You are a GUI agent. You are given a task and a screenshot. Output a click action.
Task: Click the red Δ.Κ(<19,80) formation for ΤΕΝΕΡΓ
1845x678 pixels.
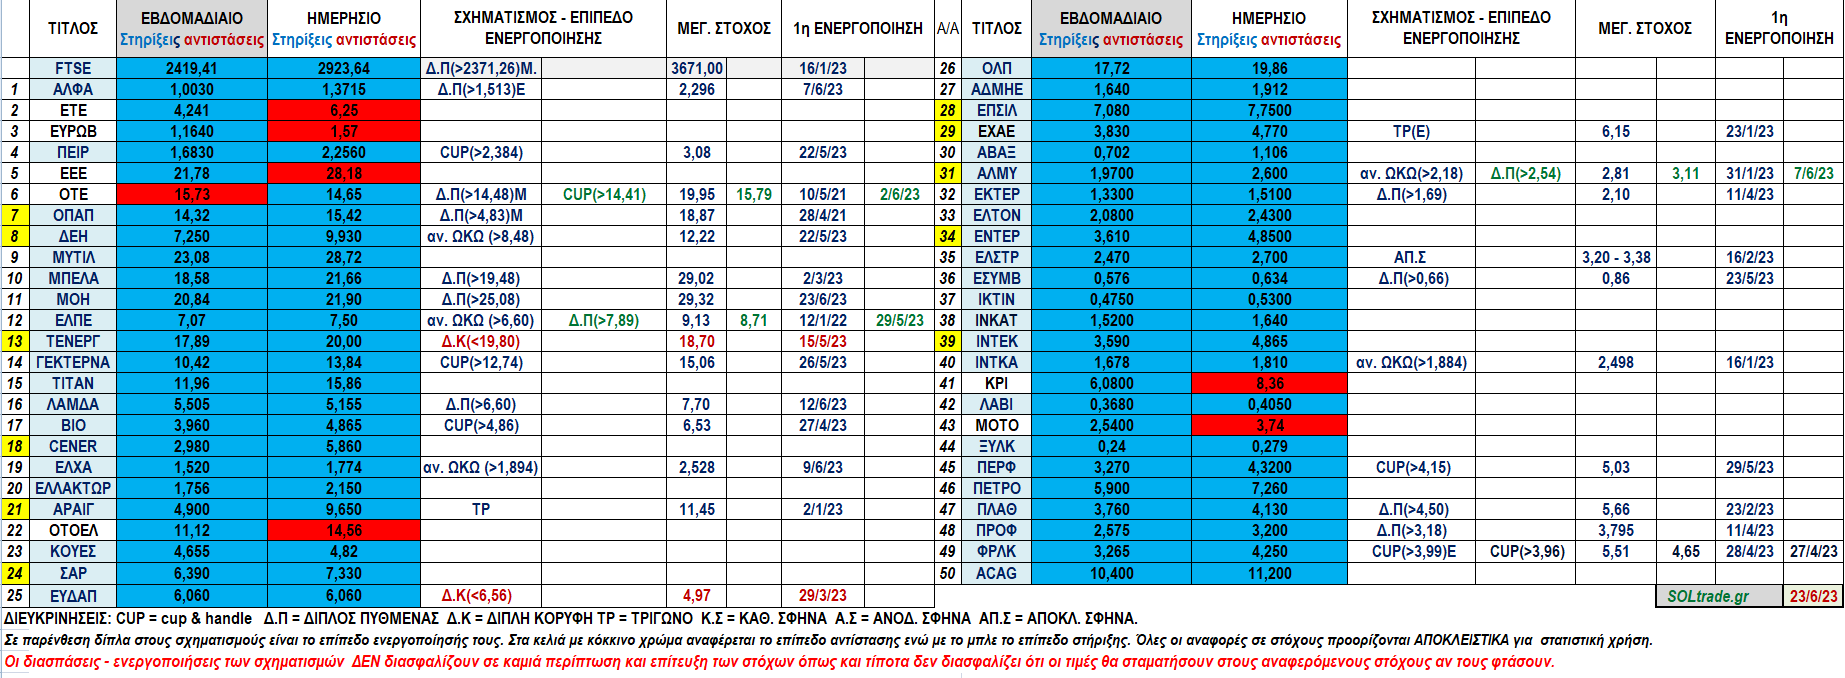(481, 341)
